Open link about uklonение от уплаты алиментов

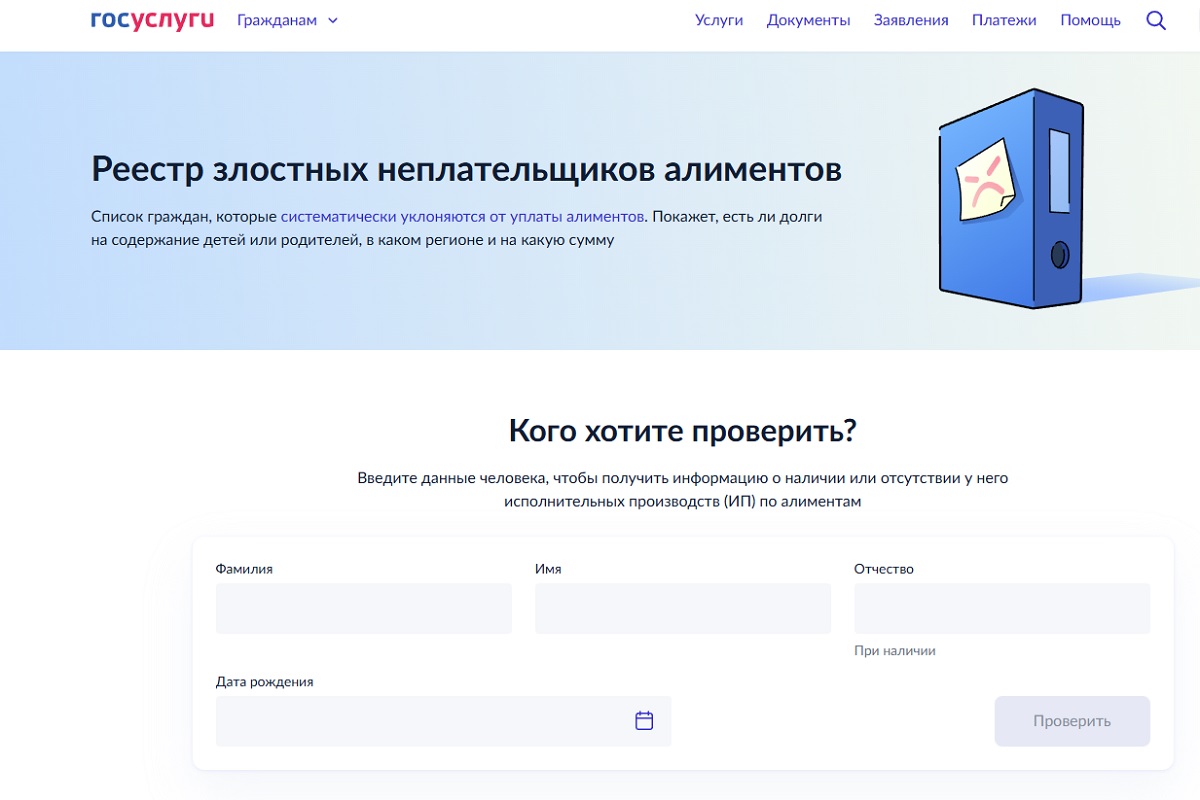460,215
